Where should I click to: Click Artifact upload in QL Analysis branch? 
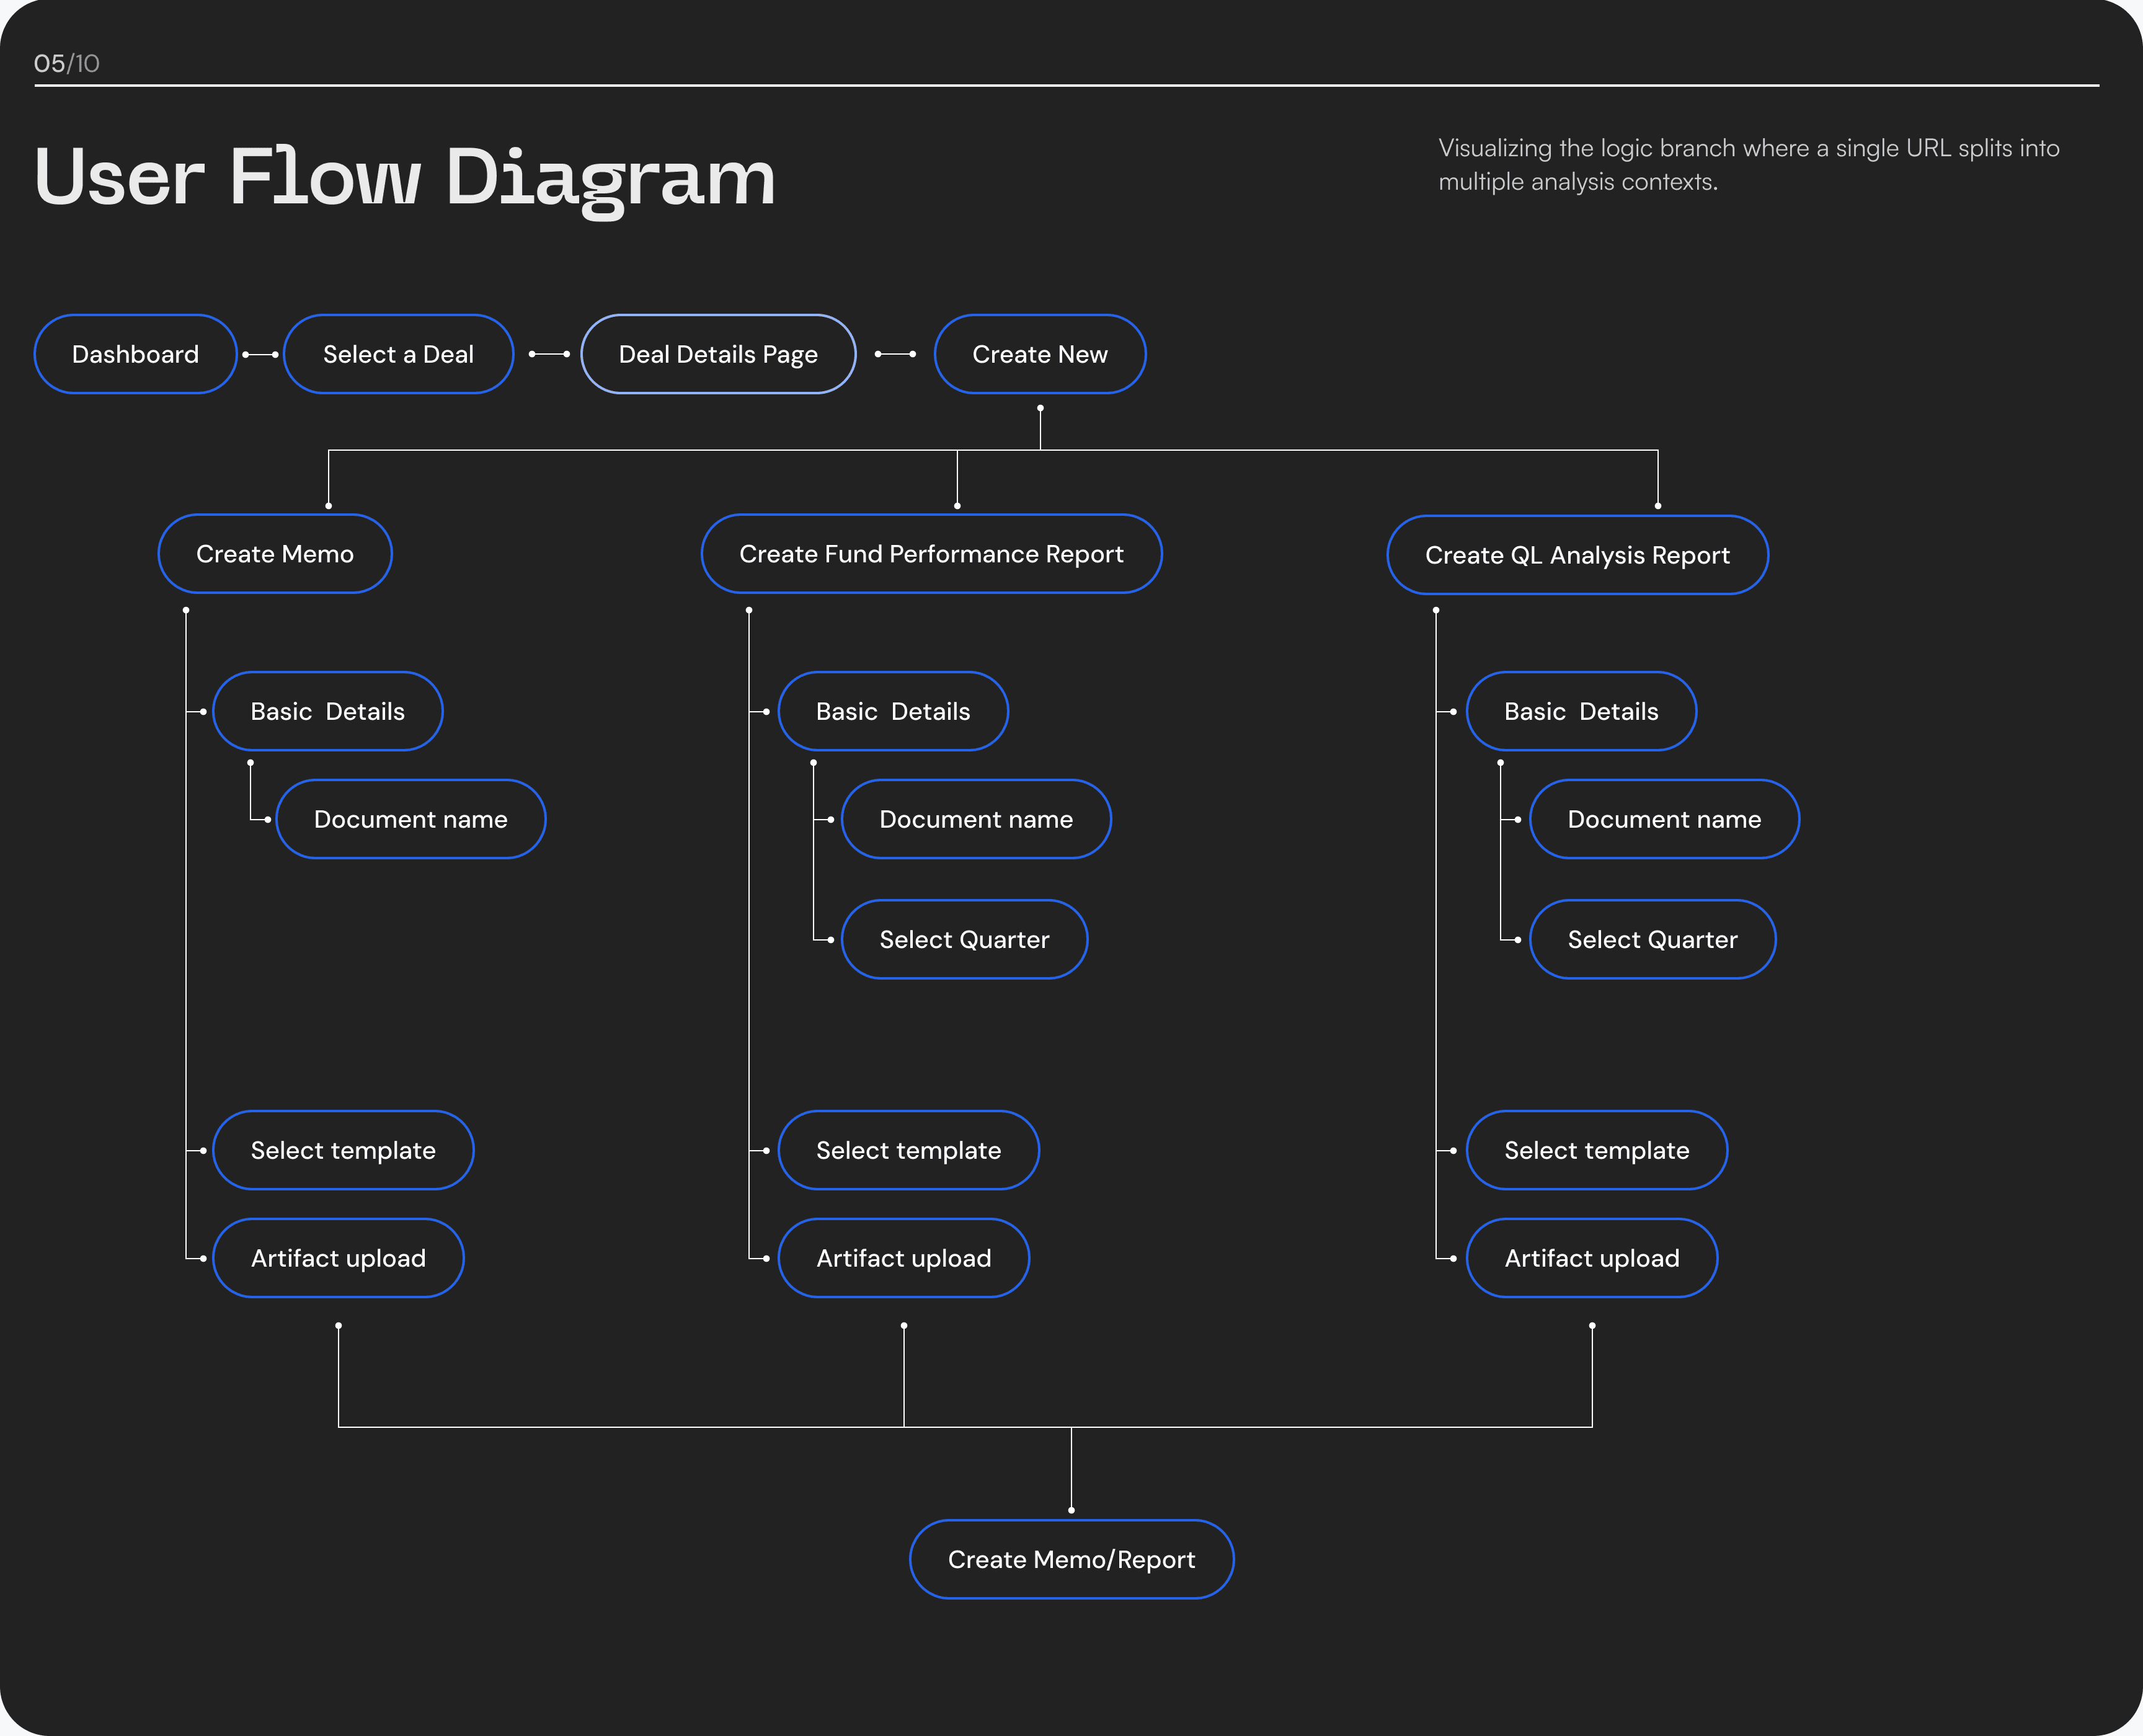pos(1591,1258)
